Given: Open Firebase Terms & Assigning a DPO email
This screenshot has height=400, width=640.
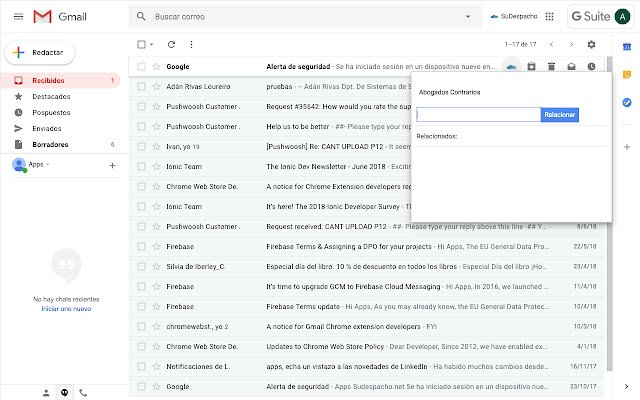Looking at the screenshot, I should (x=366, y=246).
